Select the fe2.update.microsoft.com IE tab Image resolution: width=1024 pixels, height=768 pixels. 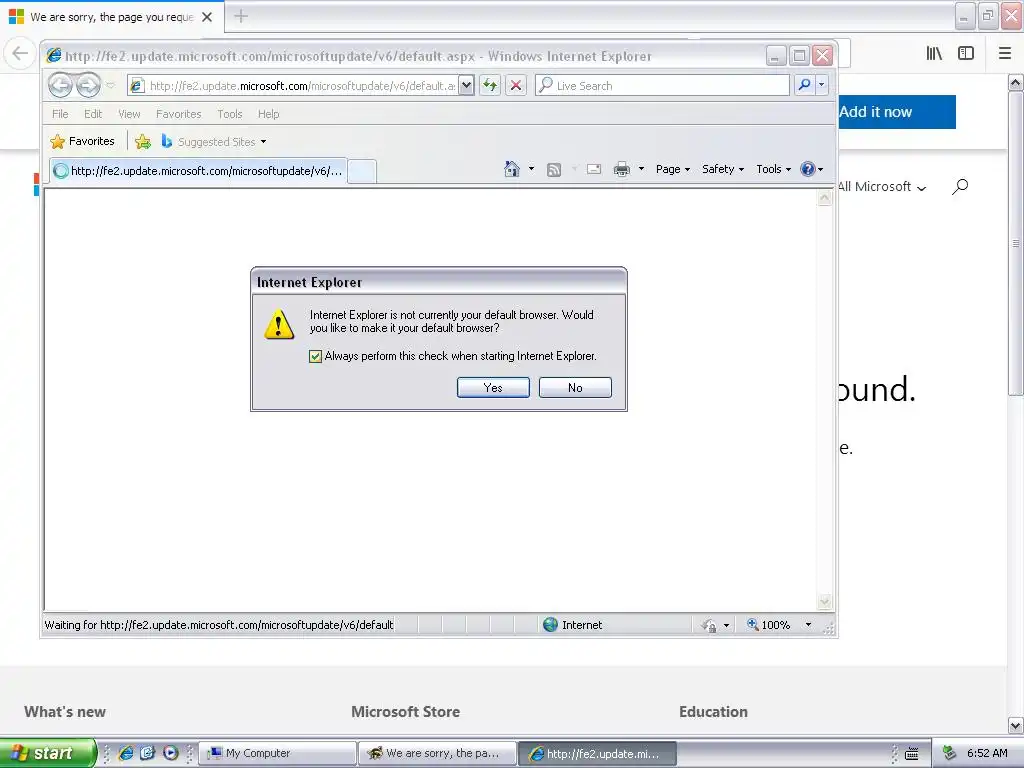click(198, 171)
